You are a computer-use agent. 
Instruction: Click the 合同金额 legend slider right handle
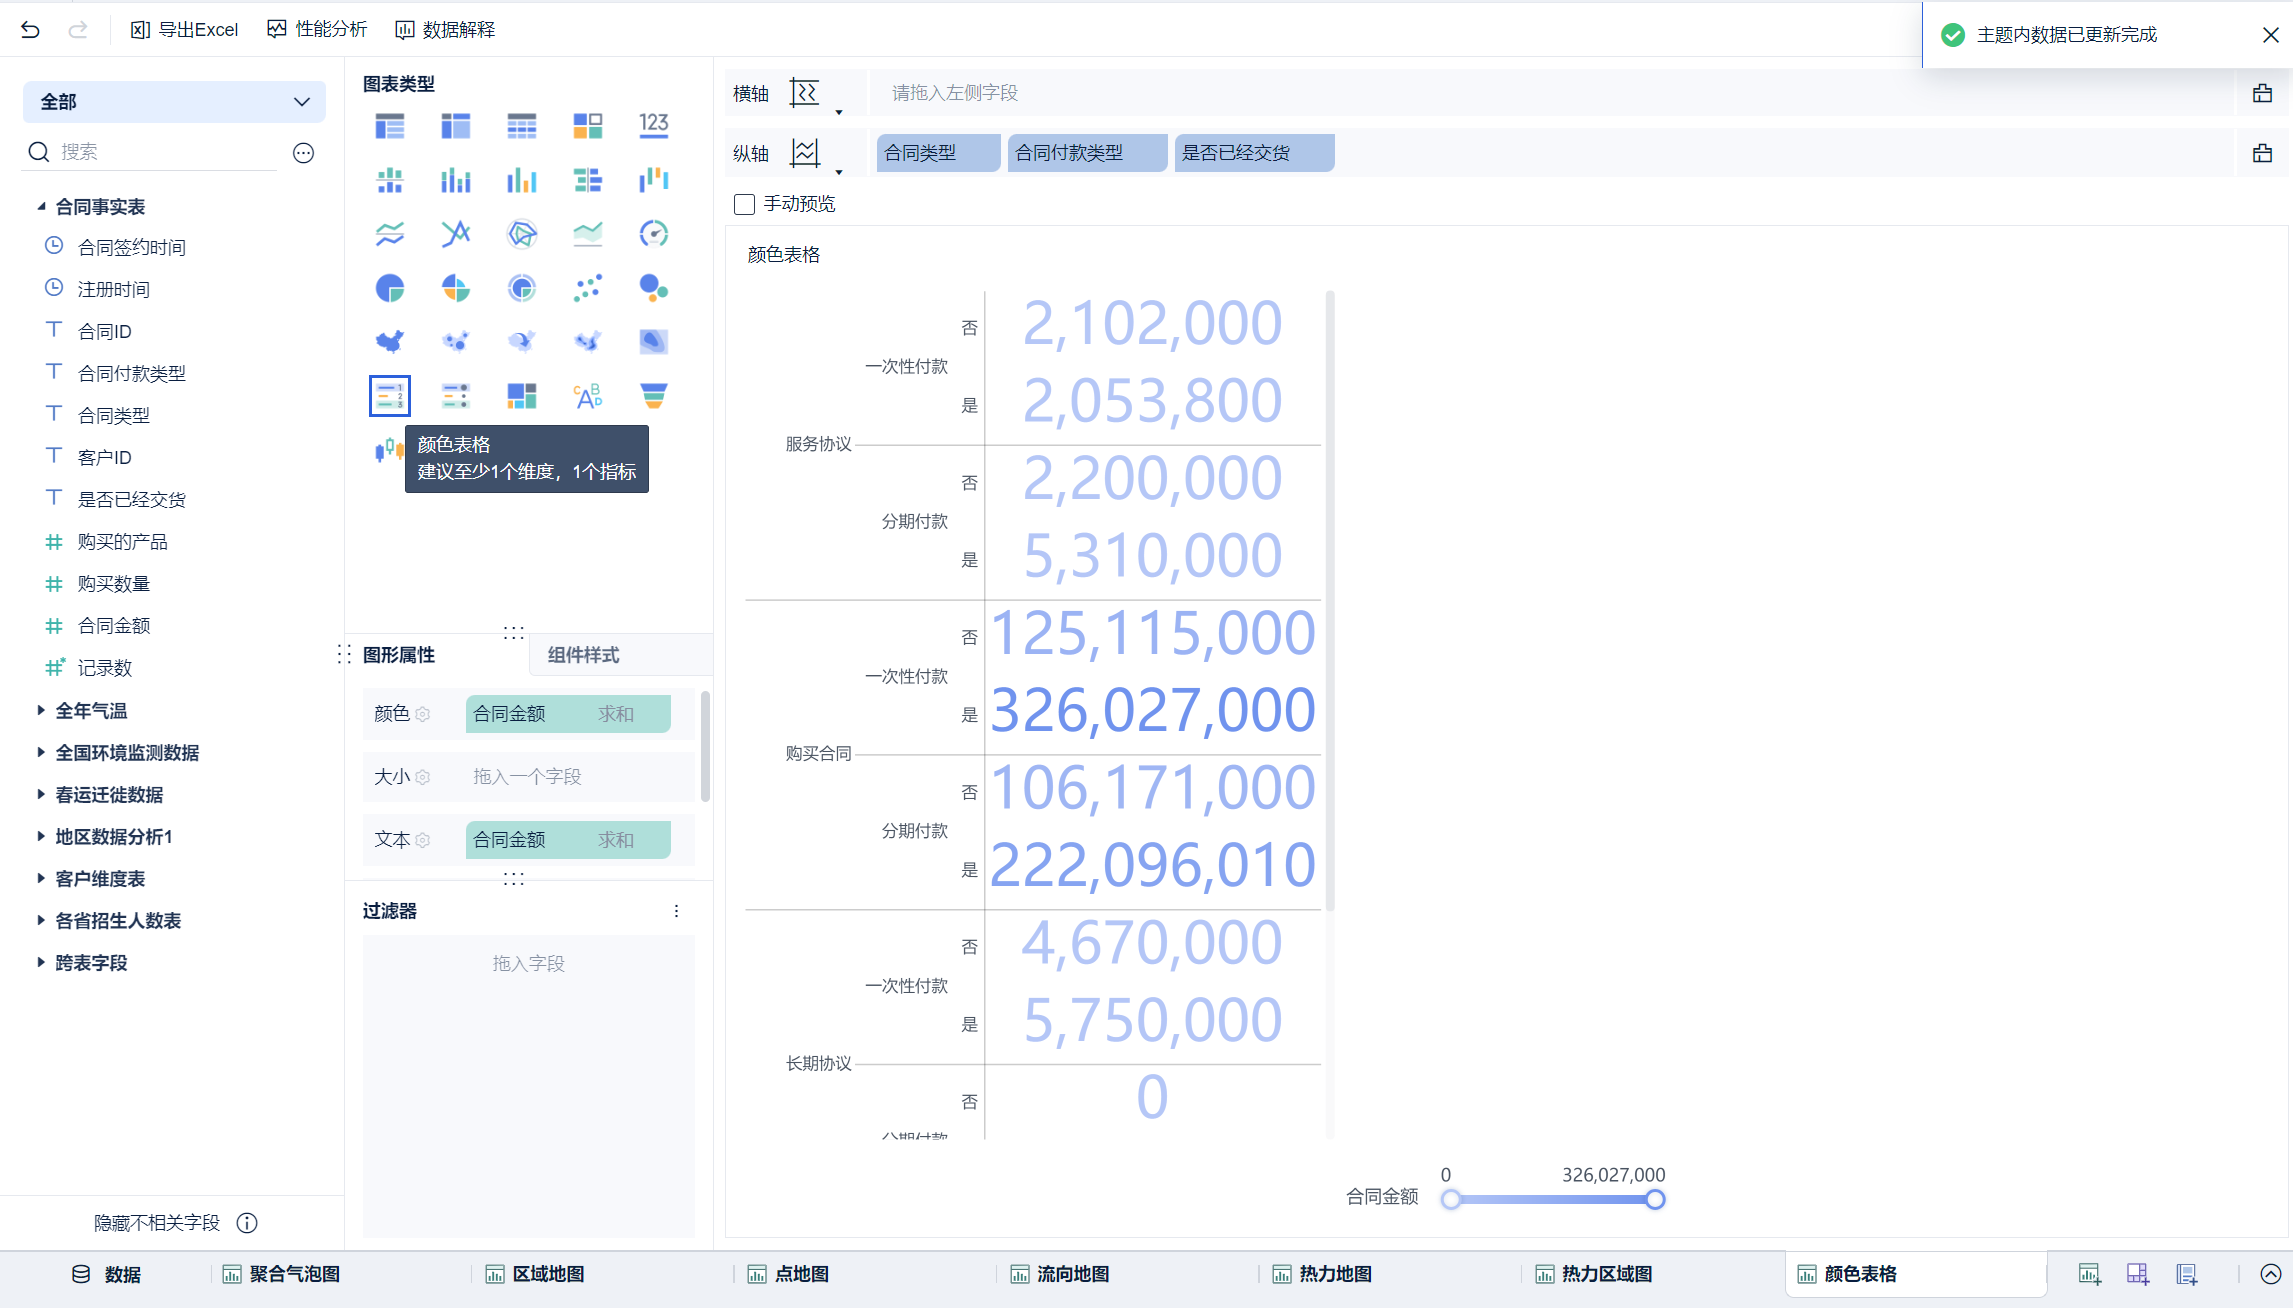[1655, 1199]
